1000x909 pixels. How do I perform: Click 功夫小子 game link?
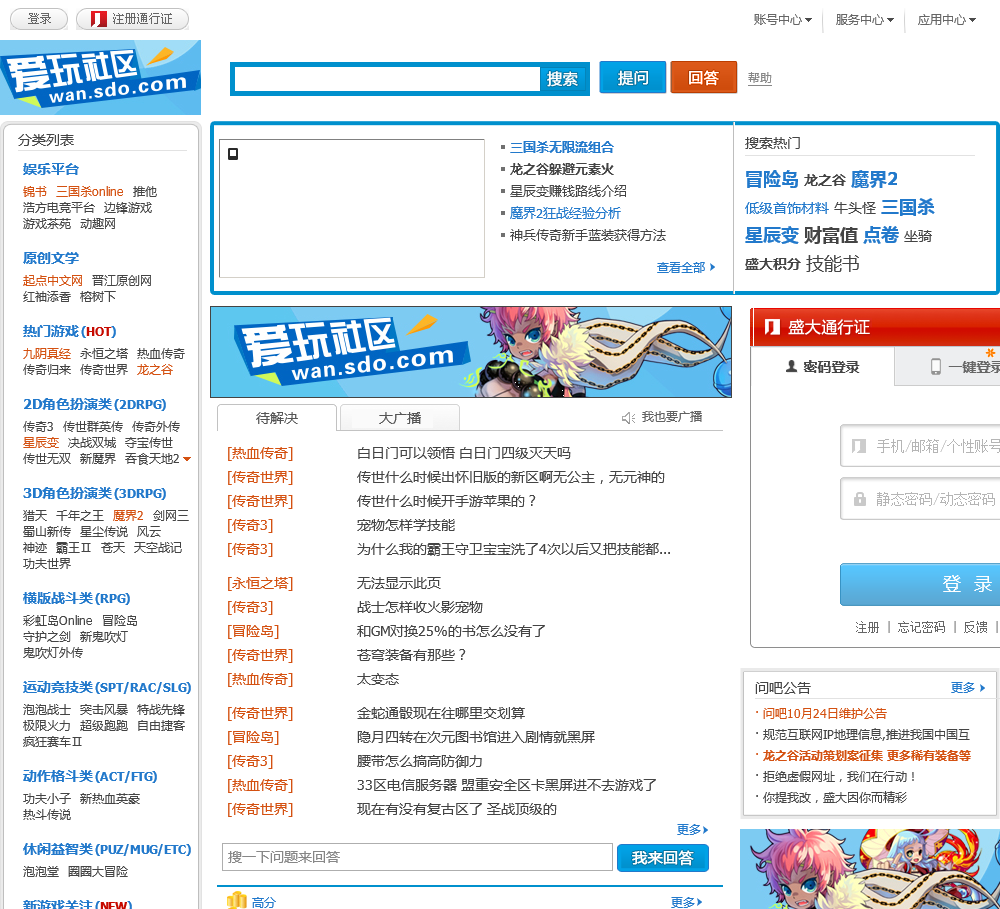(x=47, y=799)
